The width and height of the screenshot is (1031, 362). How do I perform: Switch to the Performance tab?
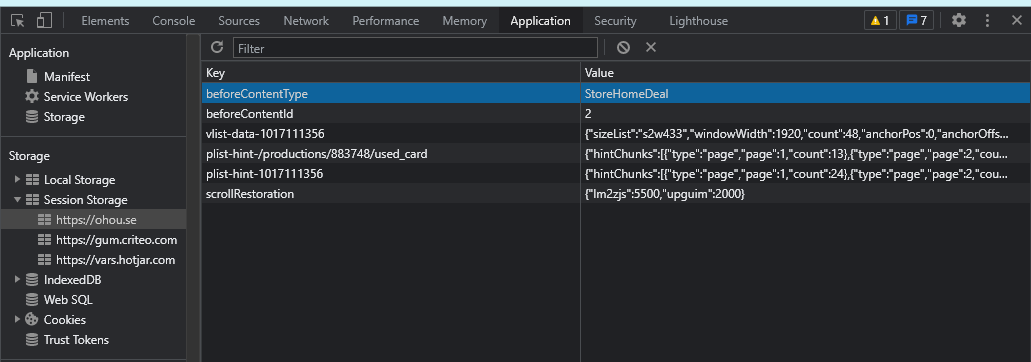click(x=385, y=21)
